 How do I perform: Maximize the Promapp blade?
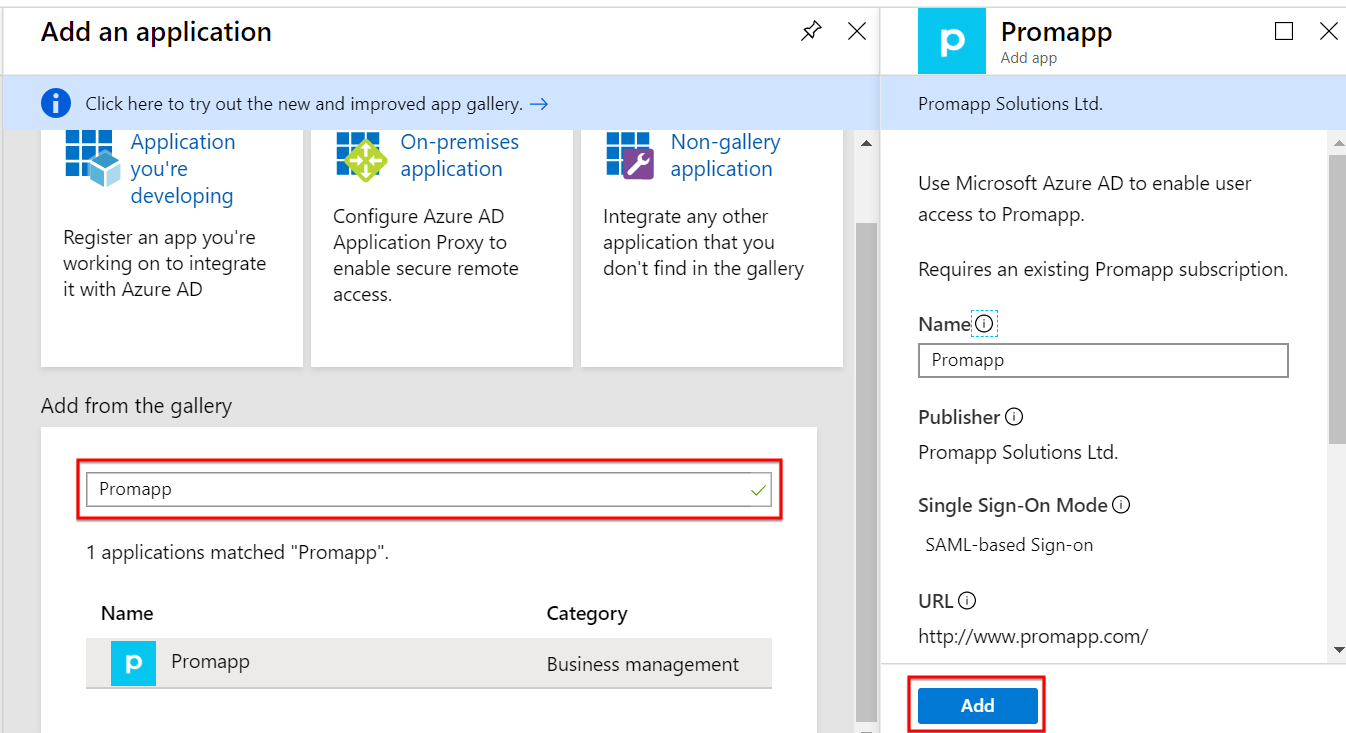pyautogui.click(x=1284, y=32)
